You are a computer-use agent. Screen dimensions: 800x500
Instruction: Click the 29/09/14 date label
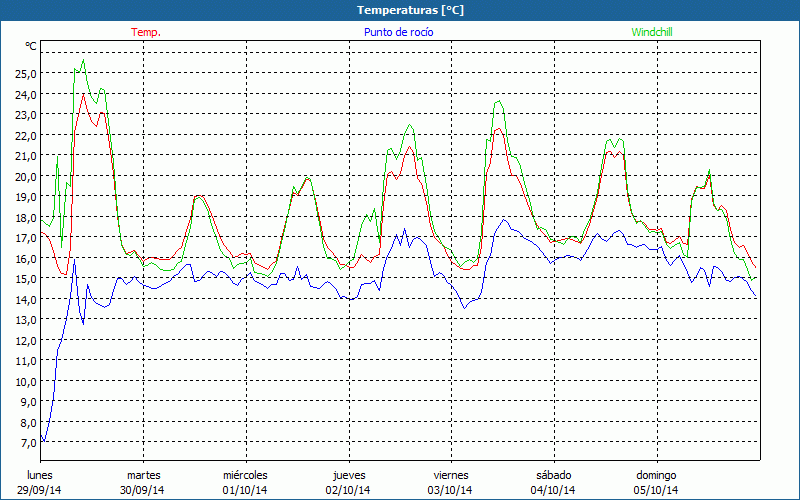pos(41,490)
